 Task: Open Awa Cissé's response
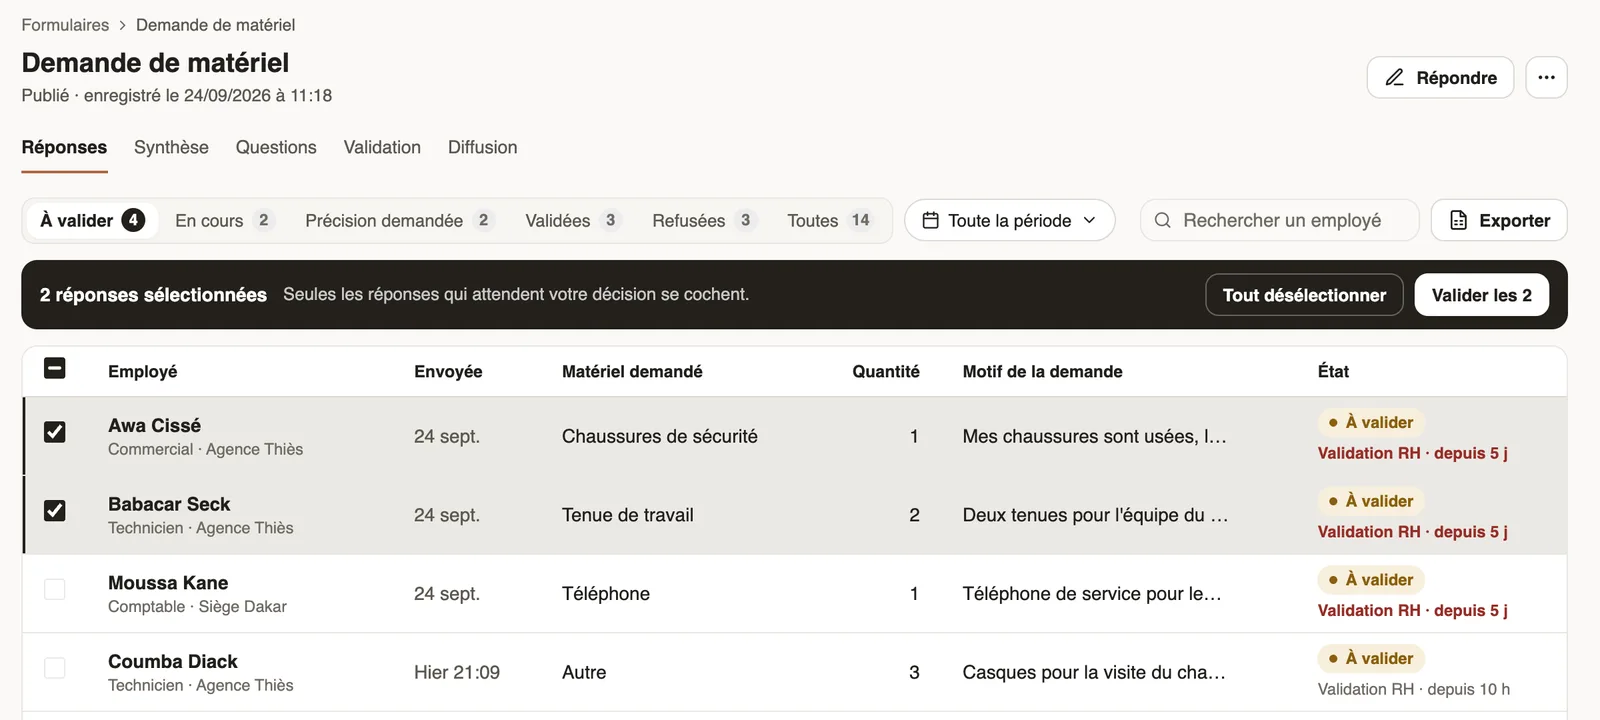pos(795,436)
